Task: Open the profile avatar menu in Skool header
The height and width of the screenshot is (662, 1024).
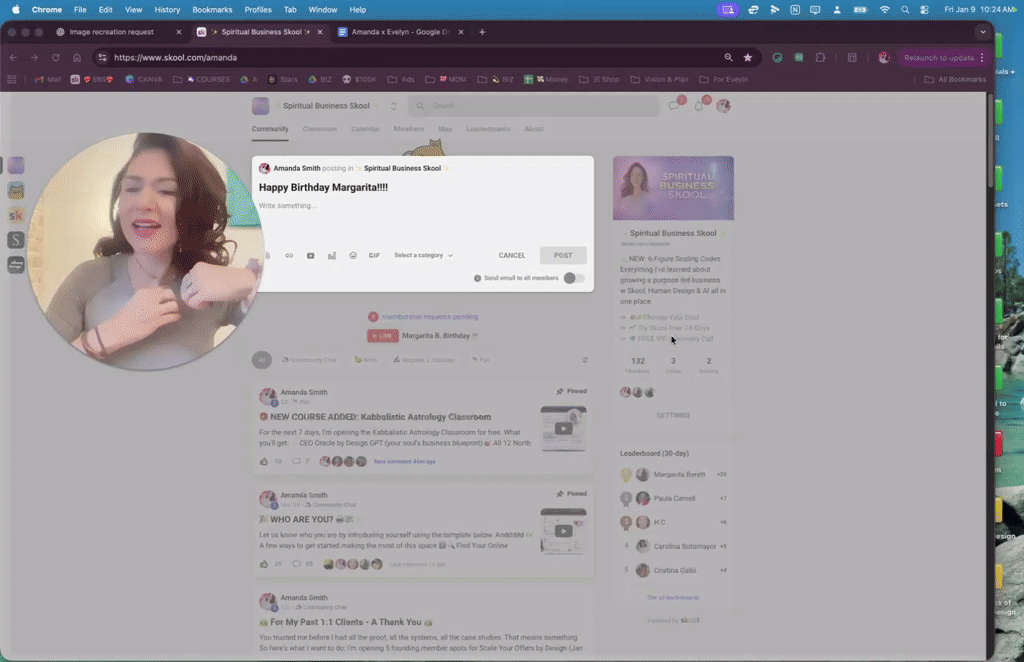Action: point(723,106)
